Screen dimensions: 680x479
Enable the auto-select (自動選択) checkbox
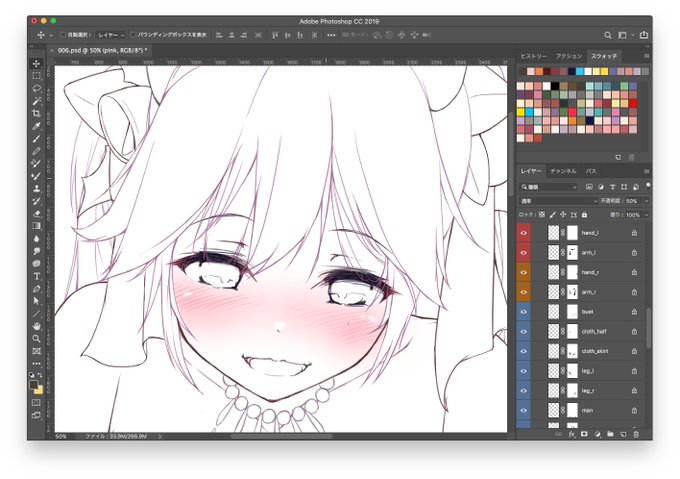63,35
